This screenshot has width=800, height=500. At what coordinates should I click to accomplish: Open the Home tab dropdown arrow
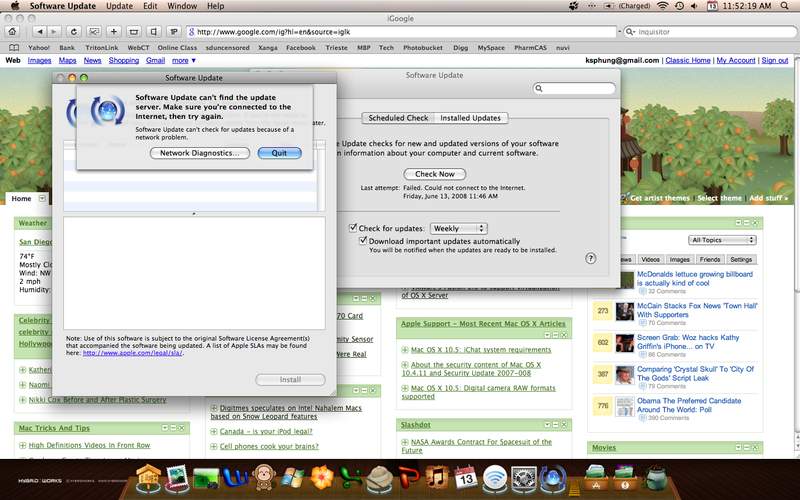point(42,198)
